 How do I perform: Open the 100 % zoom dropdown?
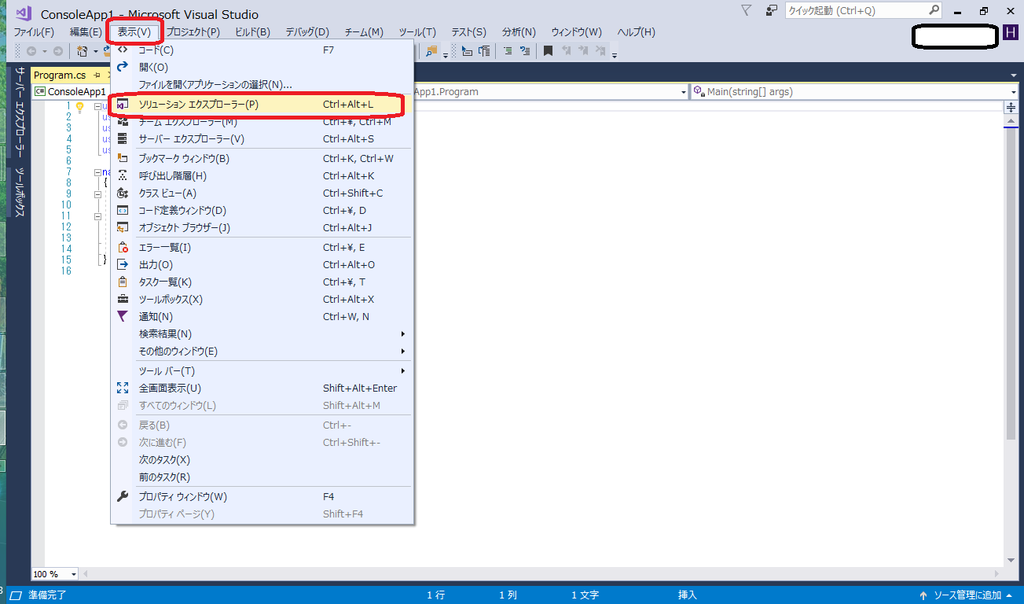click(74, 574)
